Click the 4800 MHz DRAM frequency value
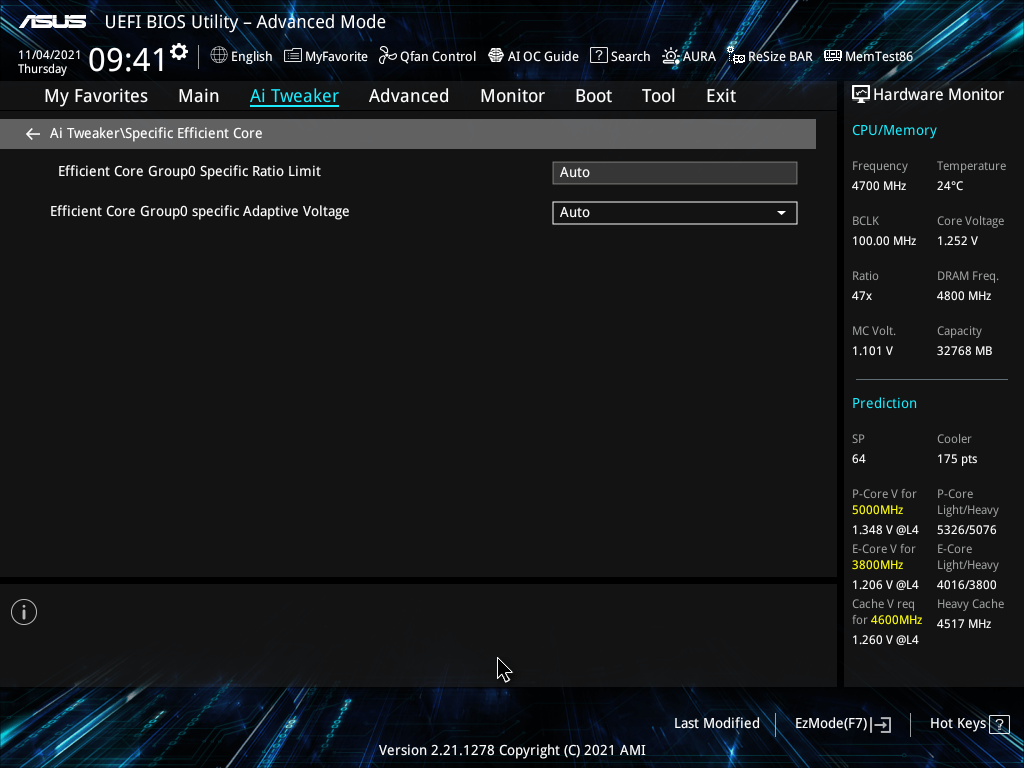This screenshot has height=768, width=1024. pos(964,296)
